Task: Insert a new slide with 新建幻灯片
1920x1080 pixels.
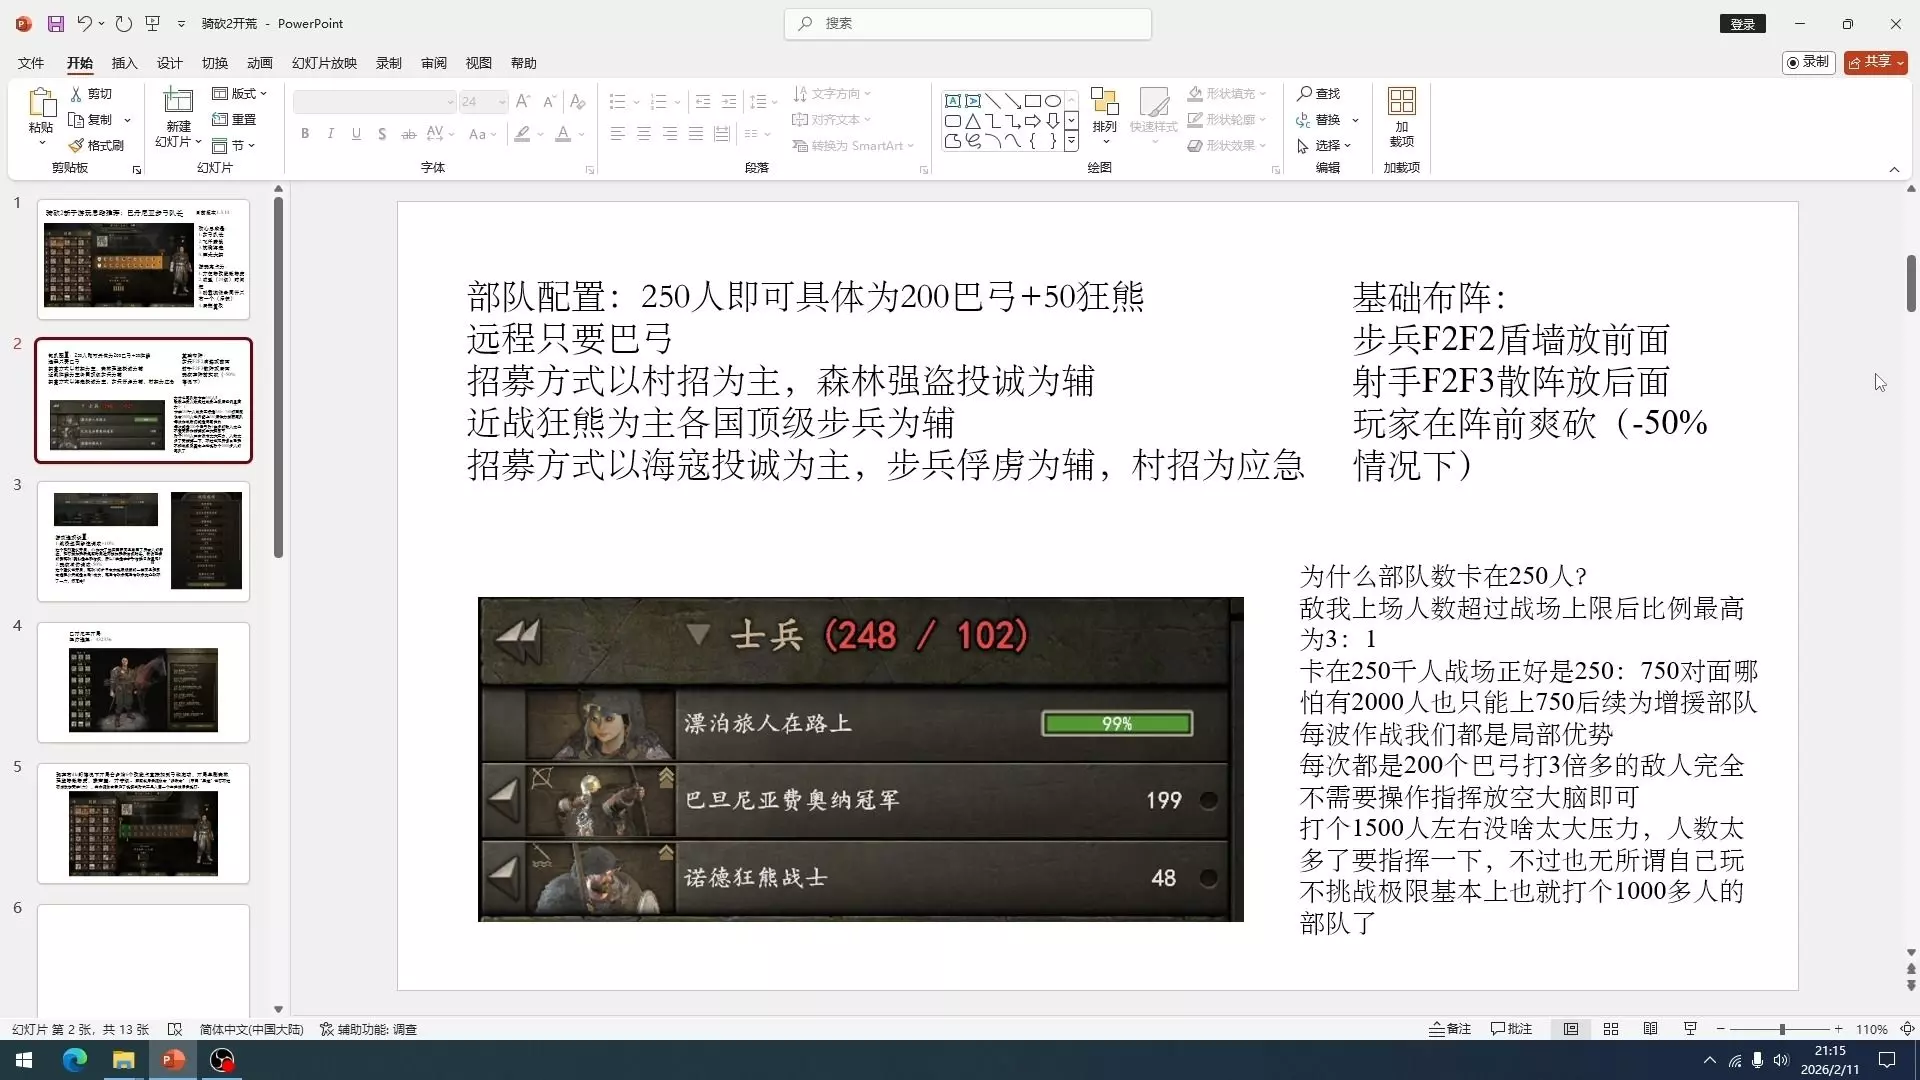Action: (x=178, y=118)
